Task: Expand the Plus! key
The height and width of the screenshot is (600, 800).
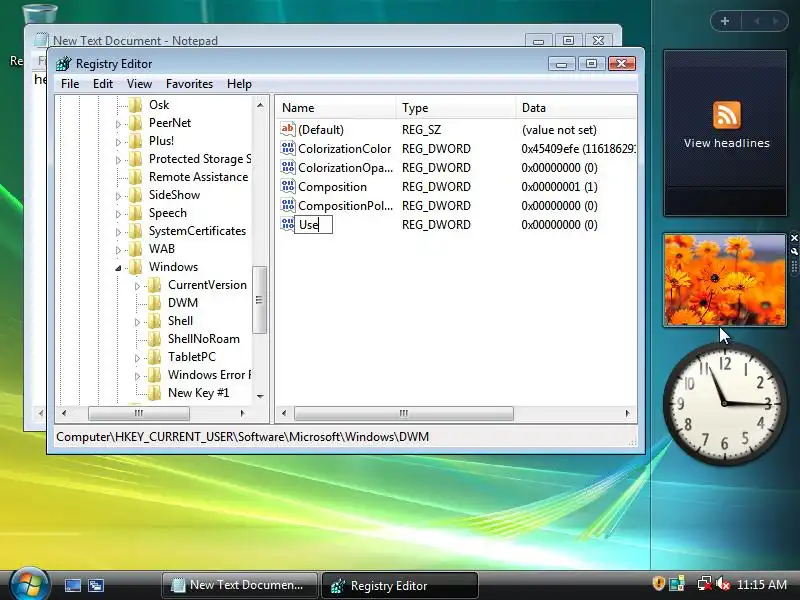Action: click(x=118, y=142)
